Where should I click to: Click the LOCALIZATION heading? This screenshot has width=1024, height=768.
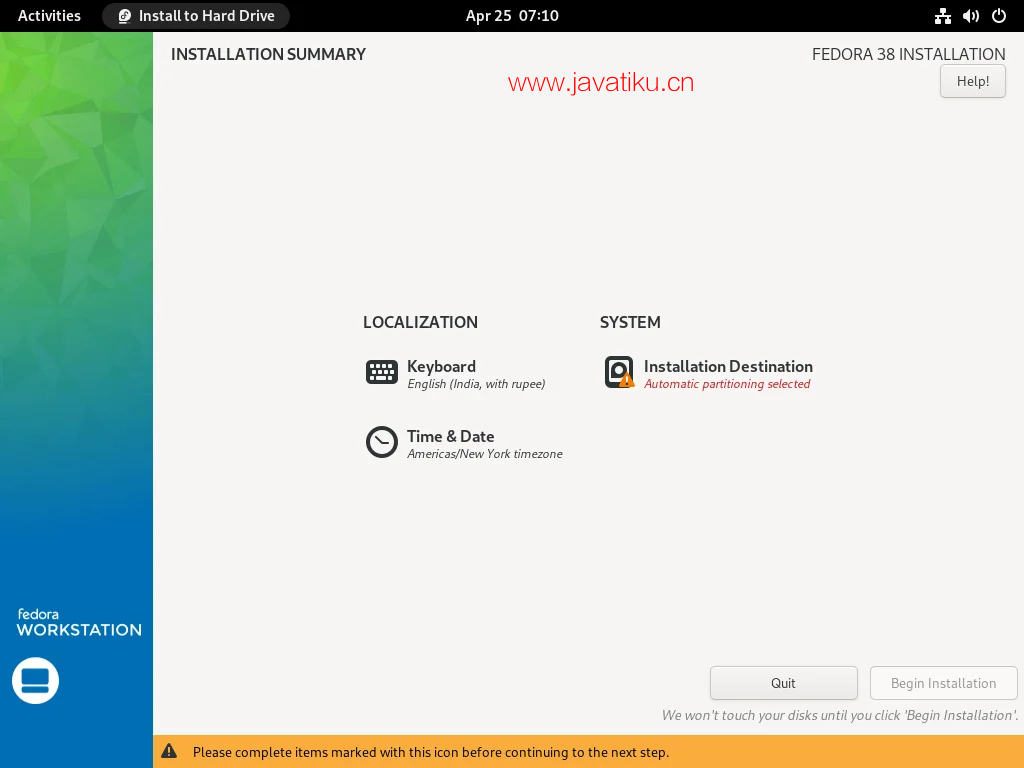click(x=420, y=322)
